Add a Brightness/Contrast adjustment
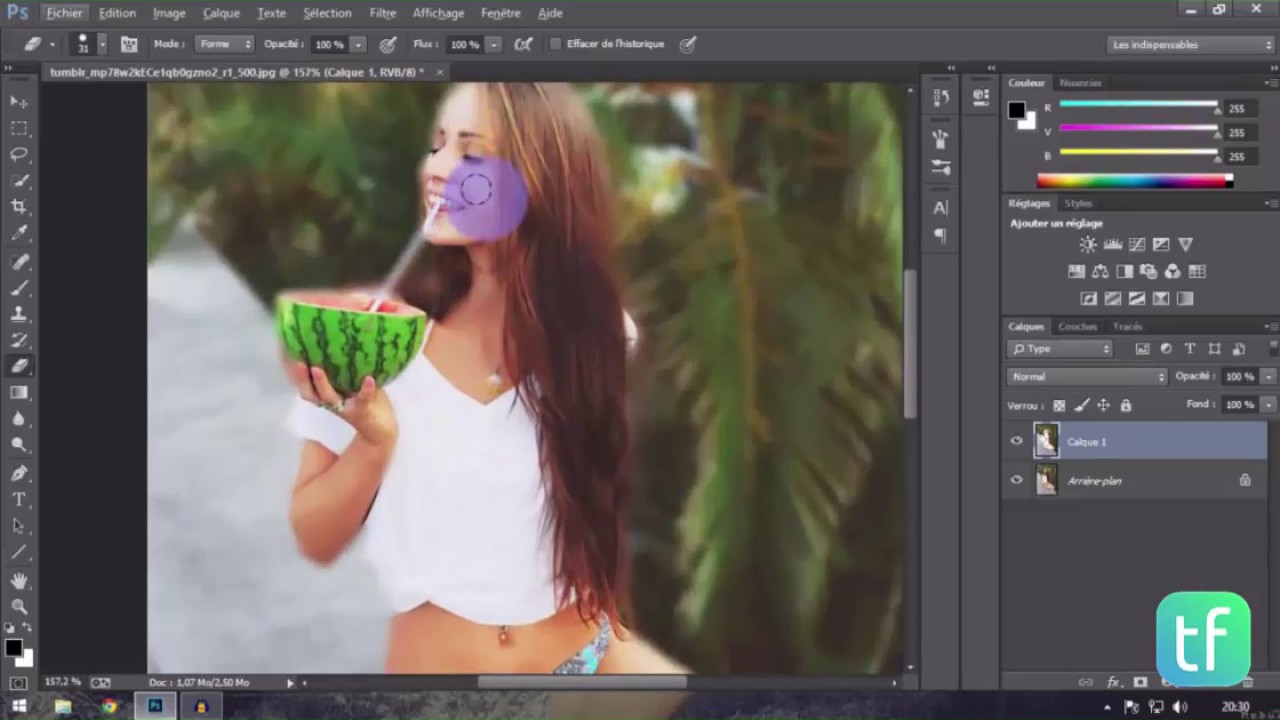 [1088, 244]
